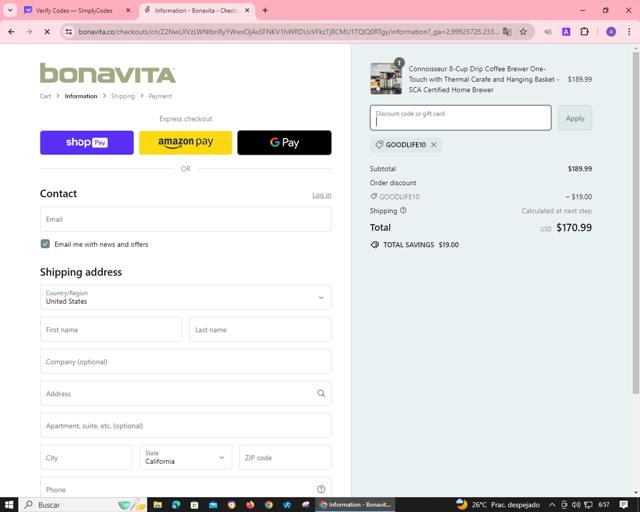This screenshot has width=640, height=512.
Task: Click the $170.99 total amount
Action: coord(574,227)
